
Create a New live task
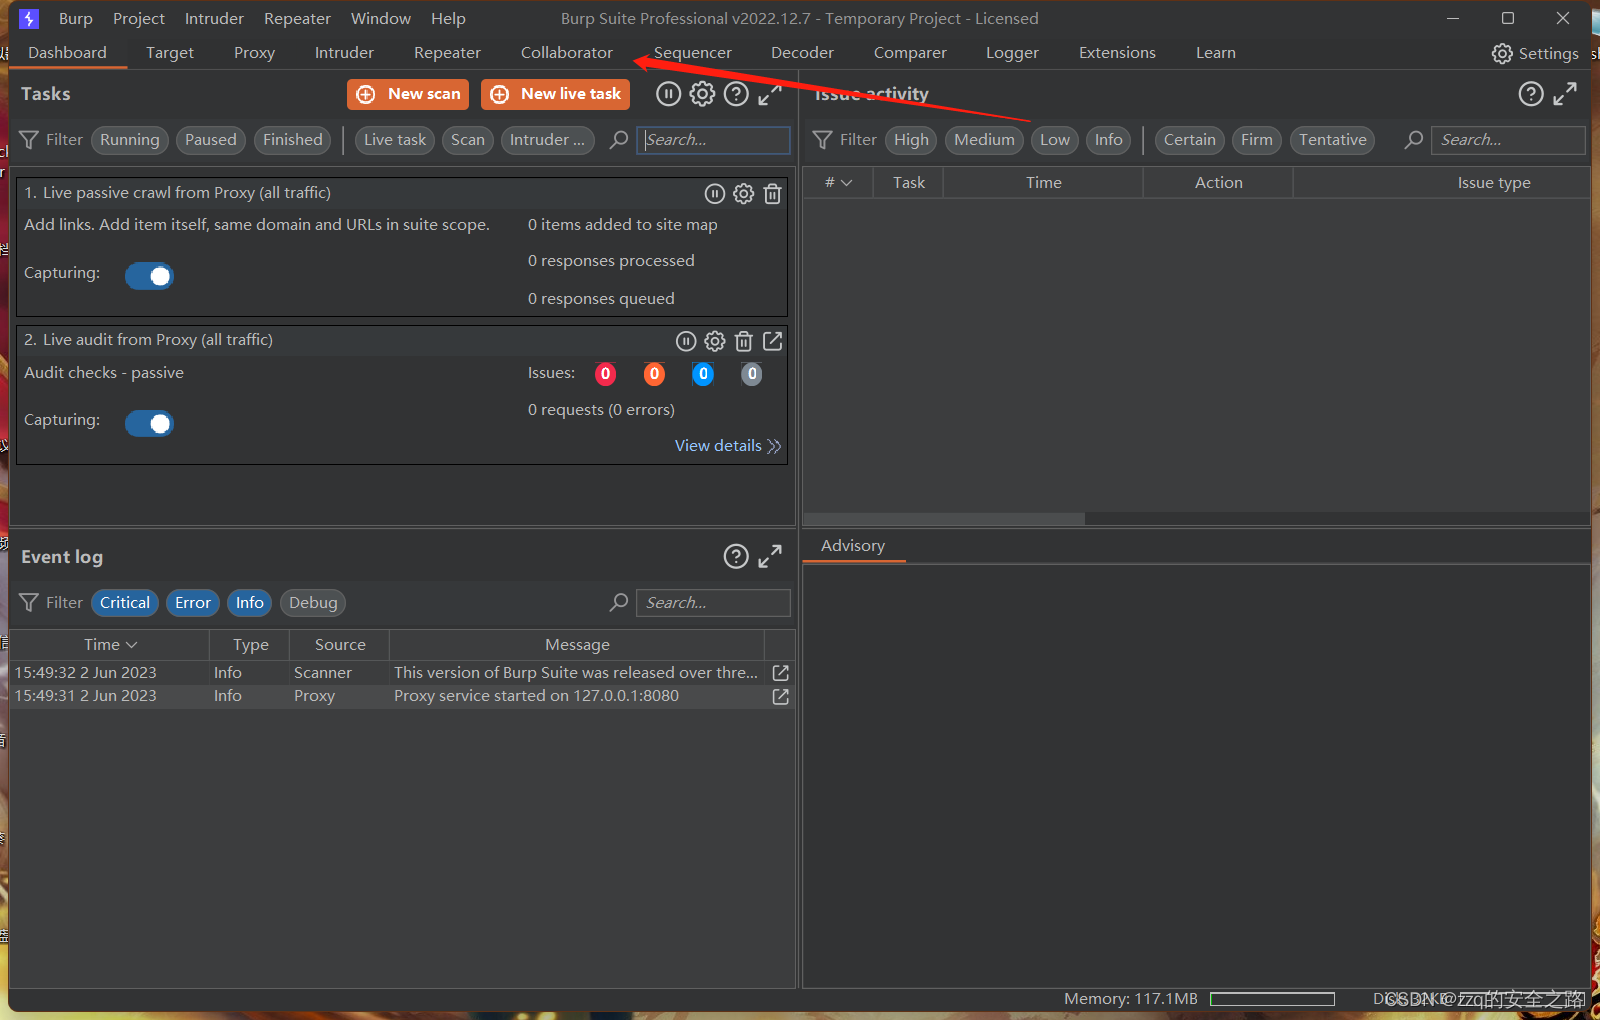[x=555, y=94]
